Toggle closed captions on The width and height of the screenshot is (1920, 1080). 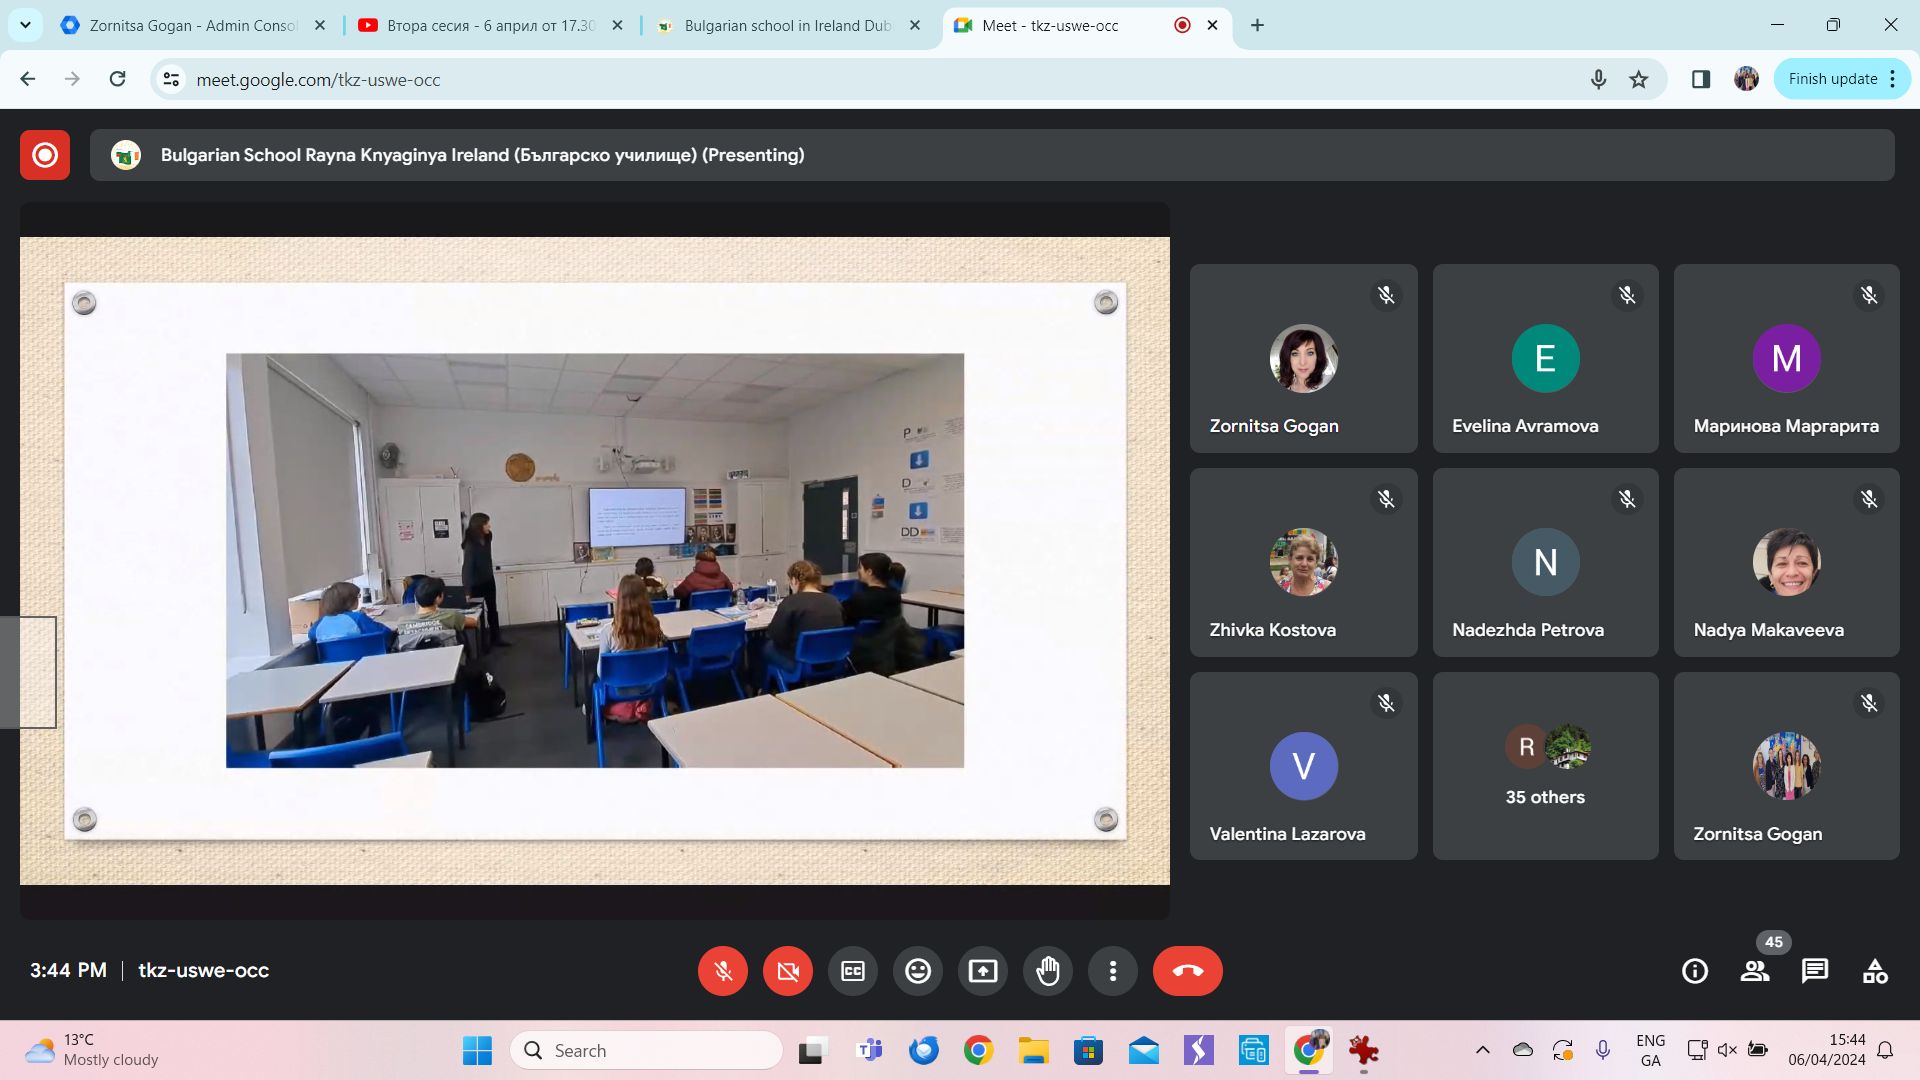[853, 971]
